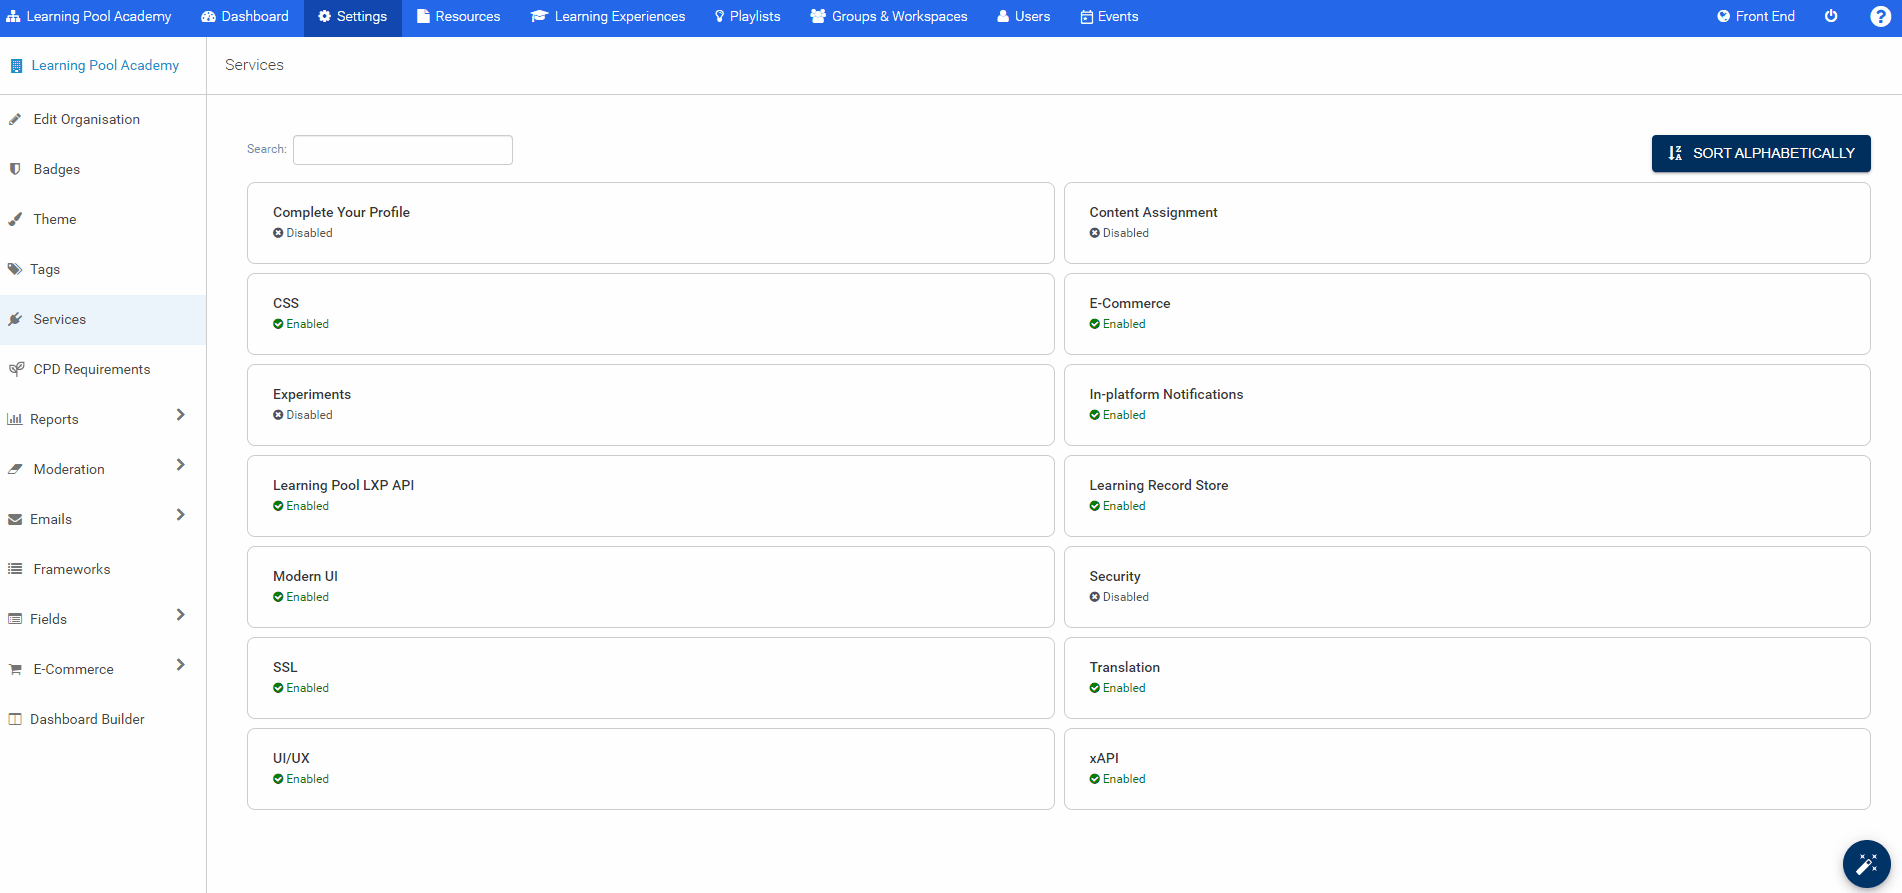Image resolution: width=1902 pixels, height=893 pixels.
Task: Click the Badges shield icon in sidebar
Action: click(x=15, y=169)
